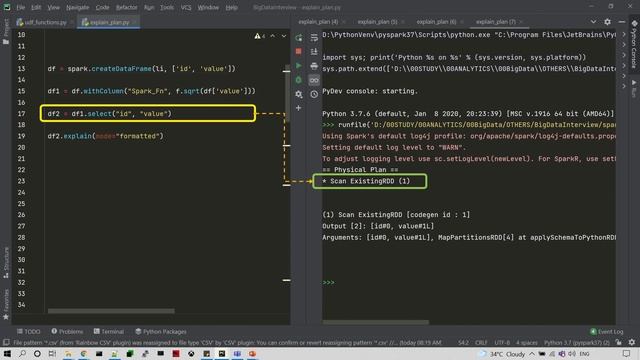Open the tool window options gear

[607, 22]
